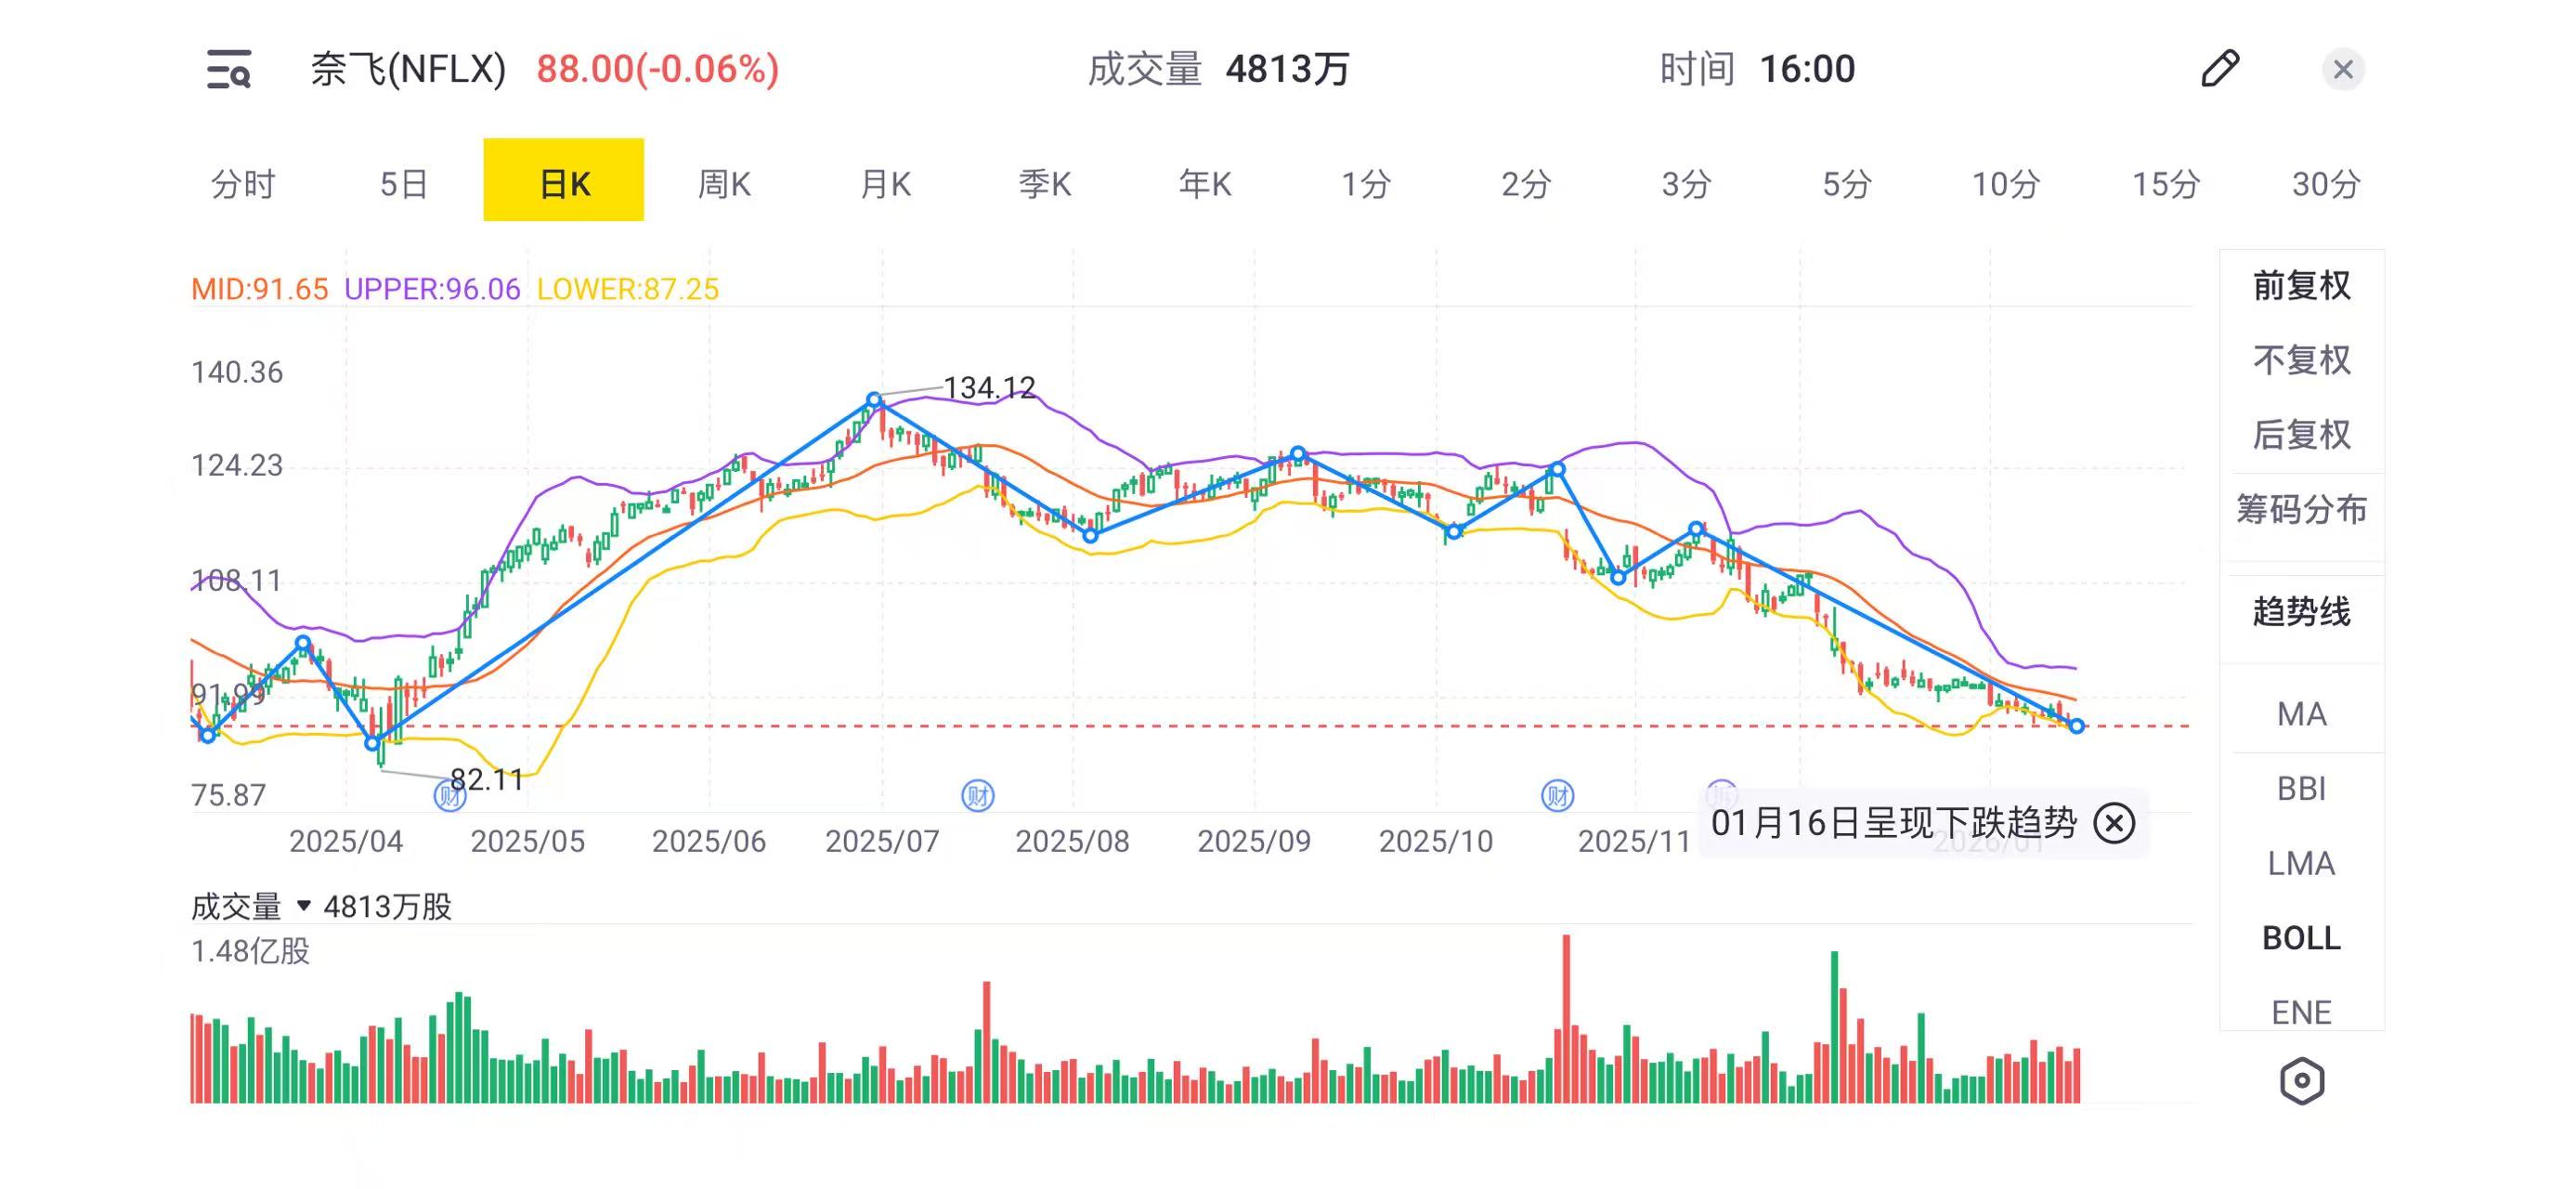Switch to the 分时 tab
The height and width of the screenshot is (1189, 2576).
pos(243,184)
